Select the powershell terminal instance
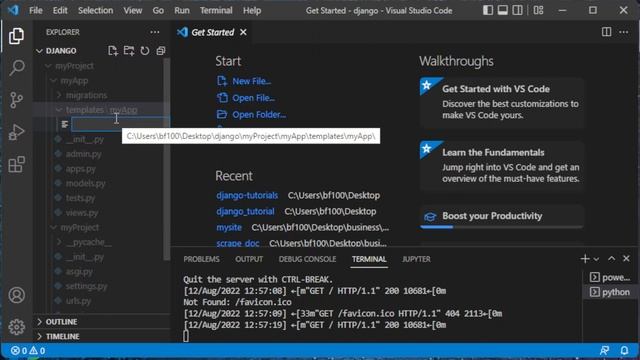 coord(610,278)
